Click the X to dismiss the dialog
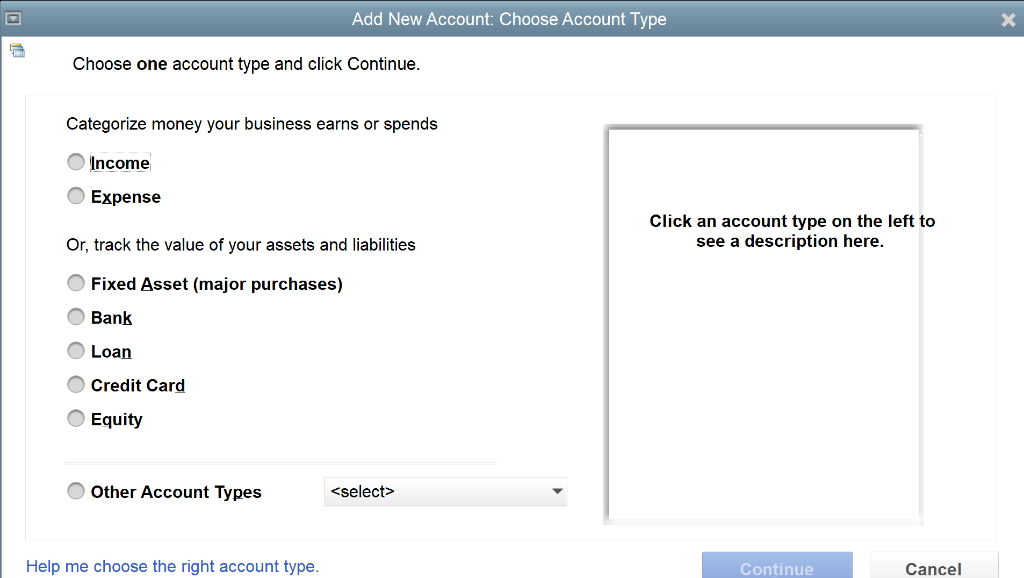 tap(1010, 18)
